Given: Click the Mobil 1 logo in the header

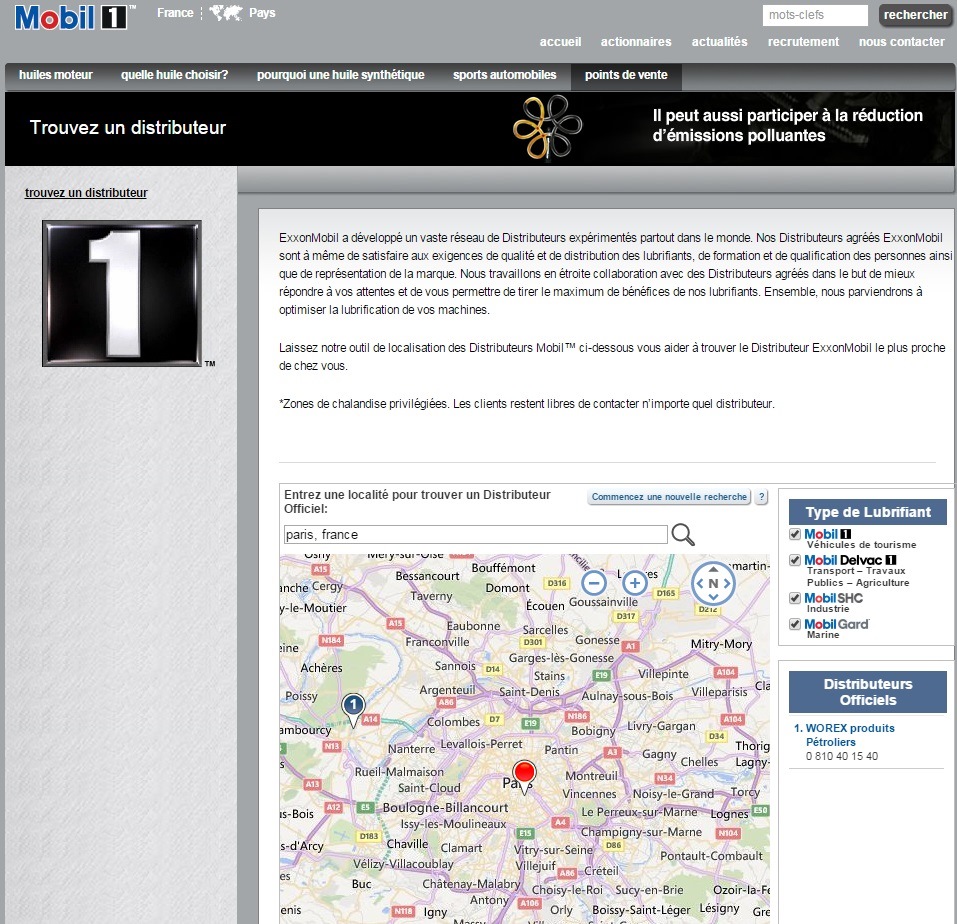Looking at the screenshot, I should pos(74,17).
